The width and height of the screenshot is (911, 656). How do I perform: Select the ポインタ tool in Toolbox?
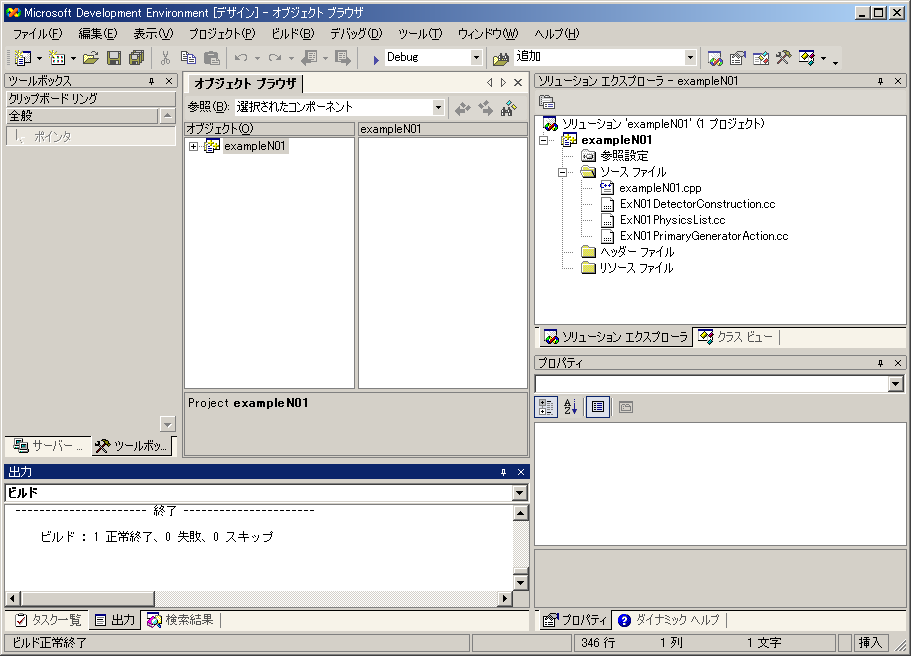click(x=91, y=137)
